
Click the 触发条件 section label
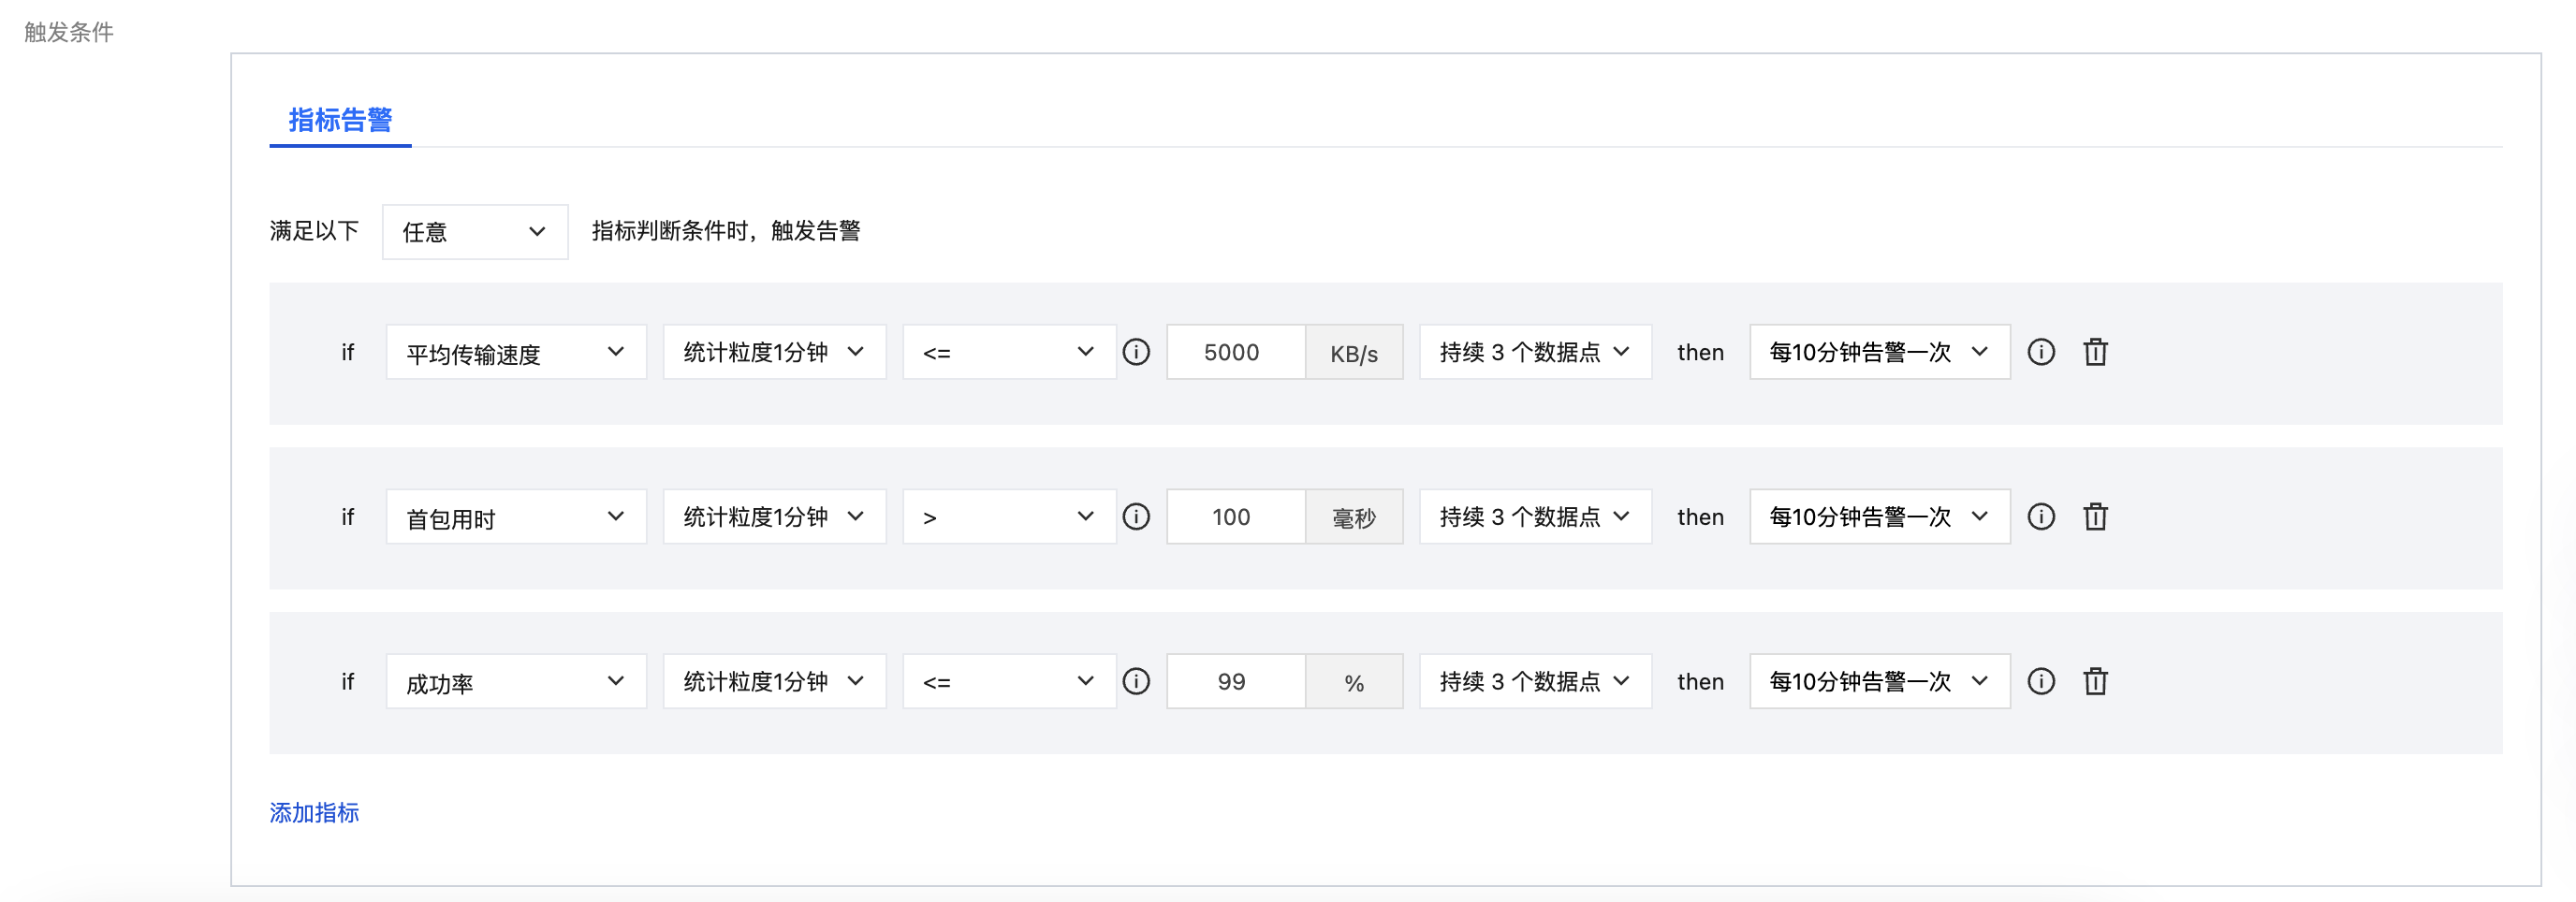pos(69,32)
